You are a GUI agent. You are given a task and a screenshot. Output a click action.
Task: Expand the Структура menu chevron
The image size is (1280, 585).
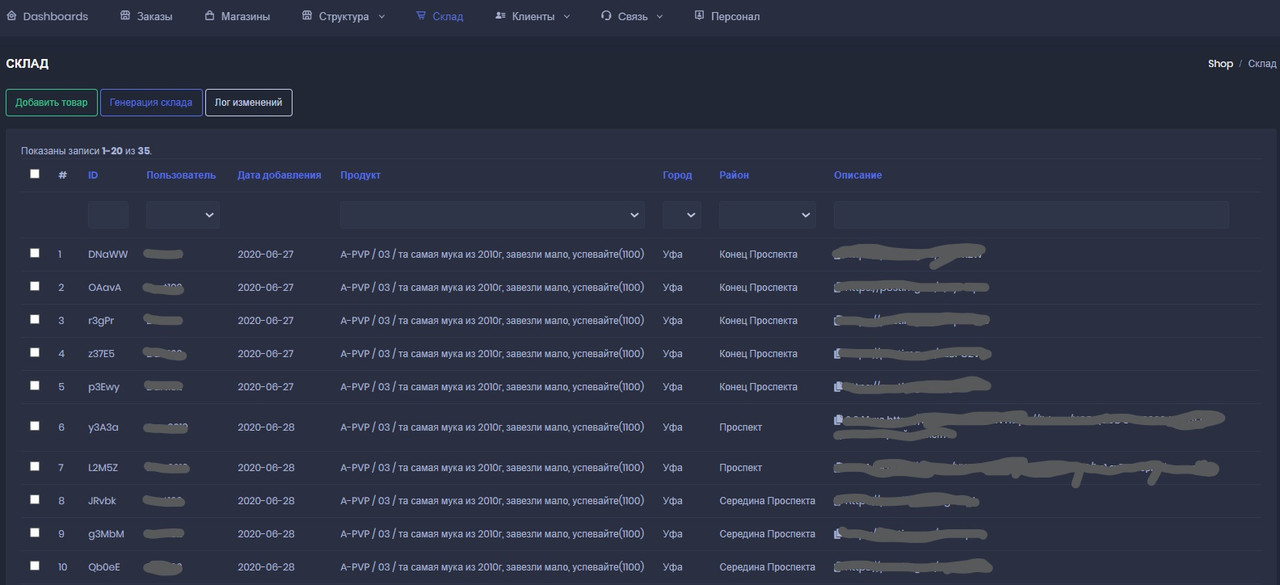click(x=382, y=17)
